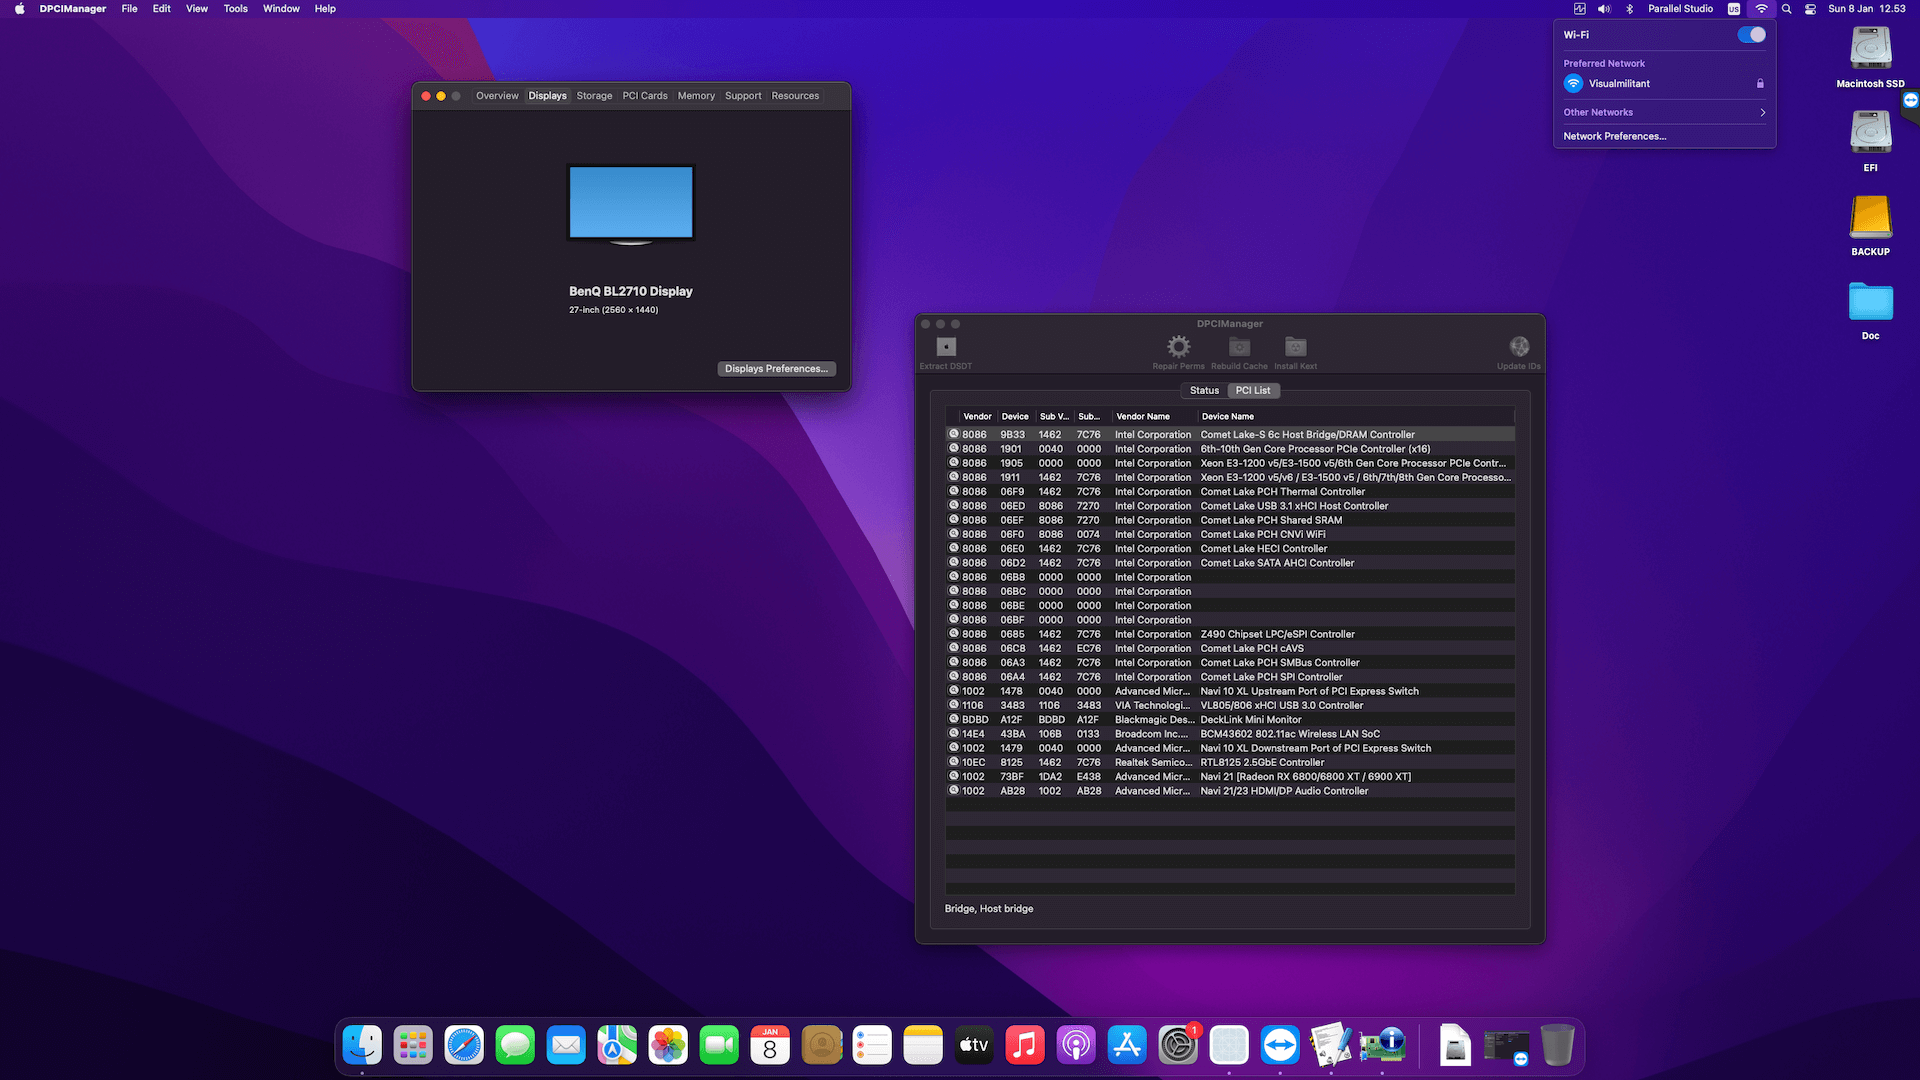
Task: Open the Tools menu
Action: 235,9
